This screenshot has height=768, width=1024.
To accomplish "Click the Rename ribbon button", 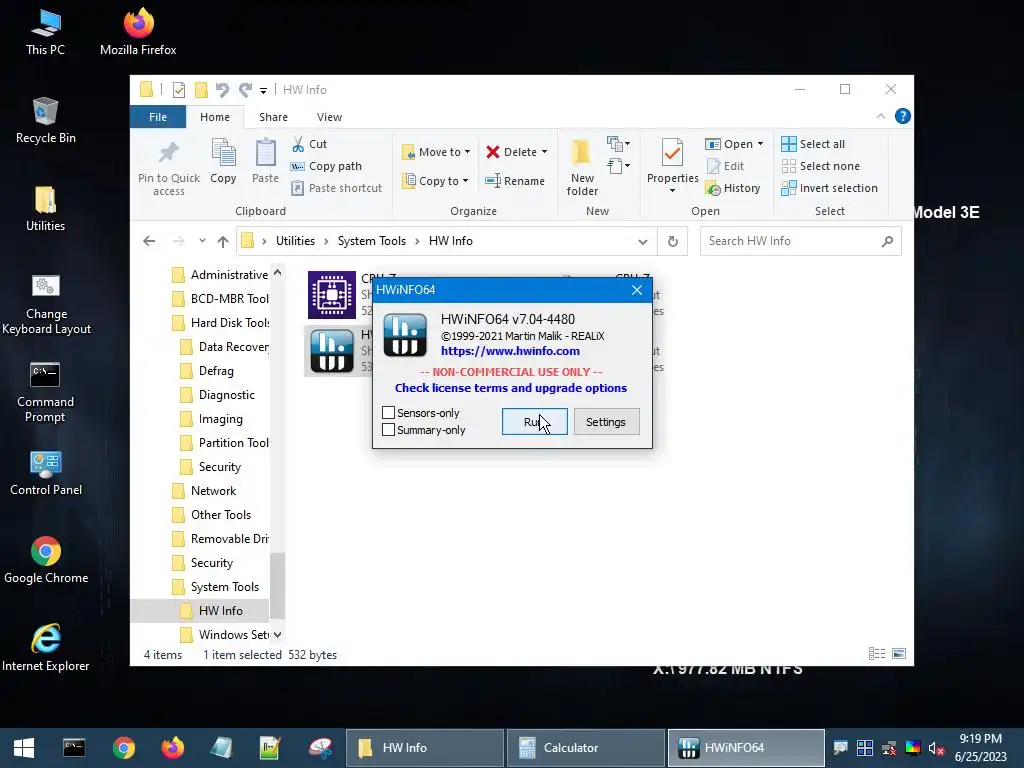I will [515, 181].
